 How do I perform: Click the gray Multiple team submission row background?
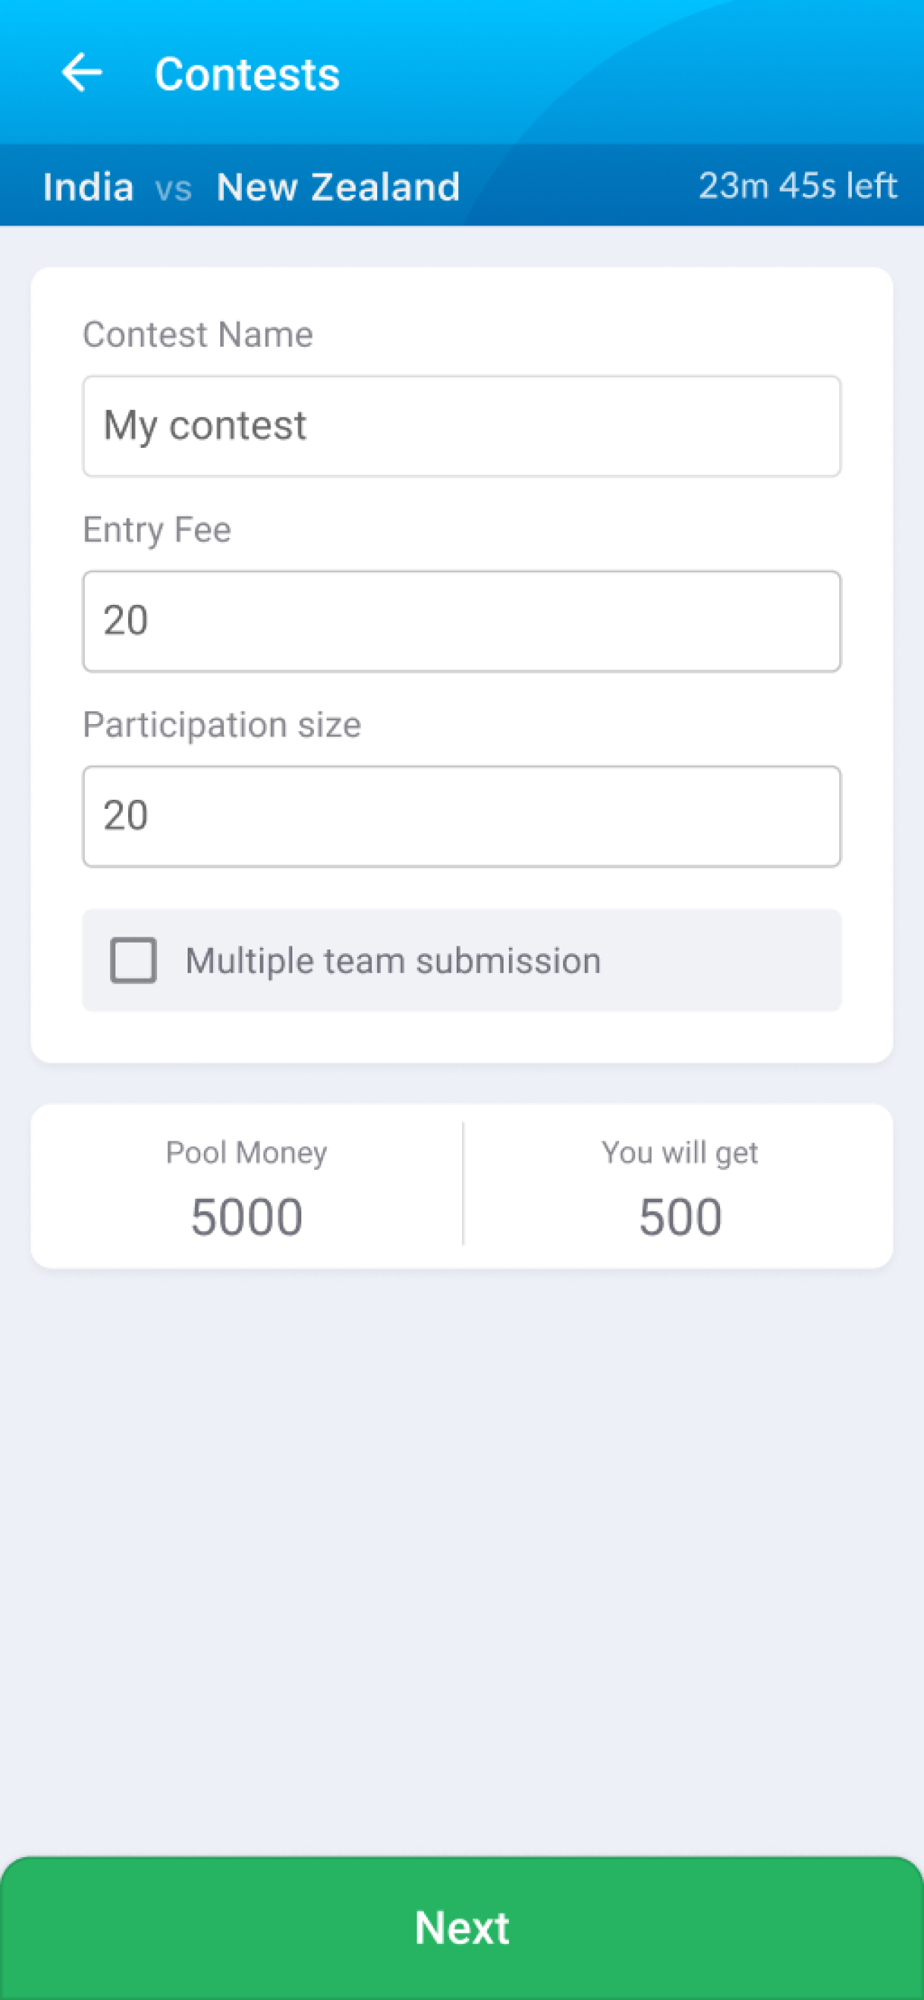462,960
